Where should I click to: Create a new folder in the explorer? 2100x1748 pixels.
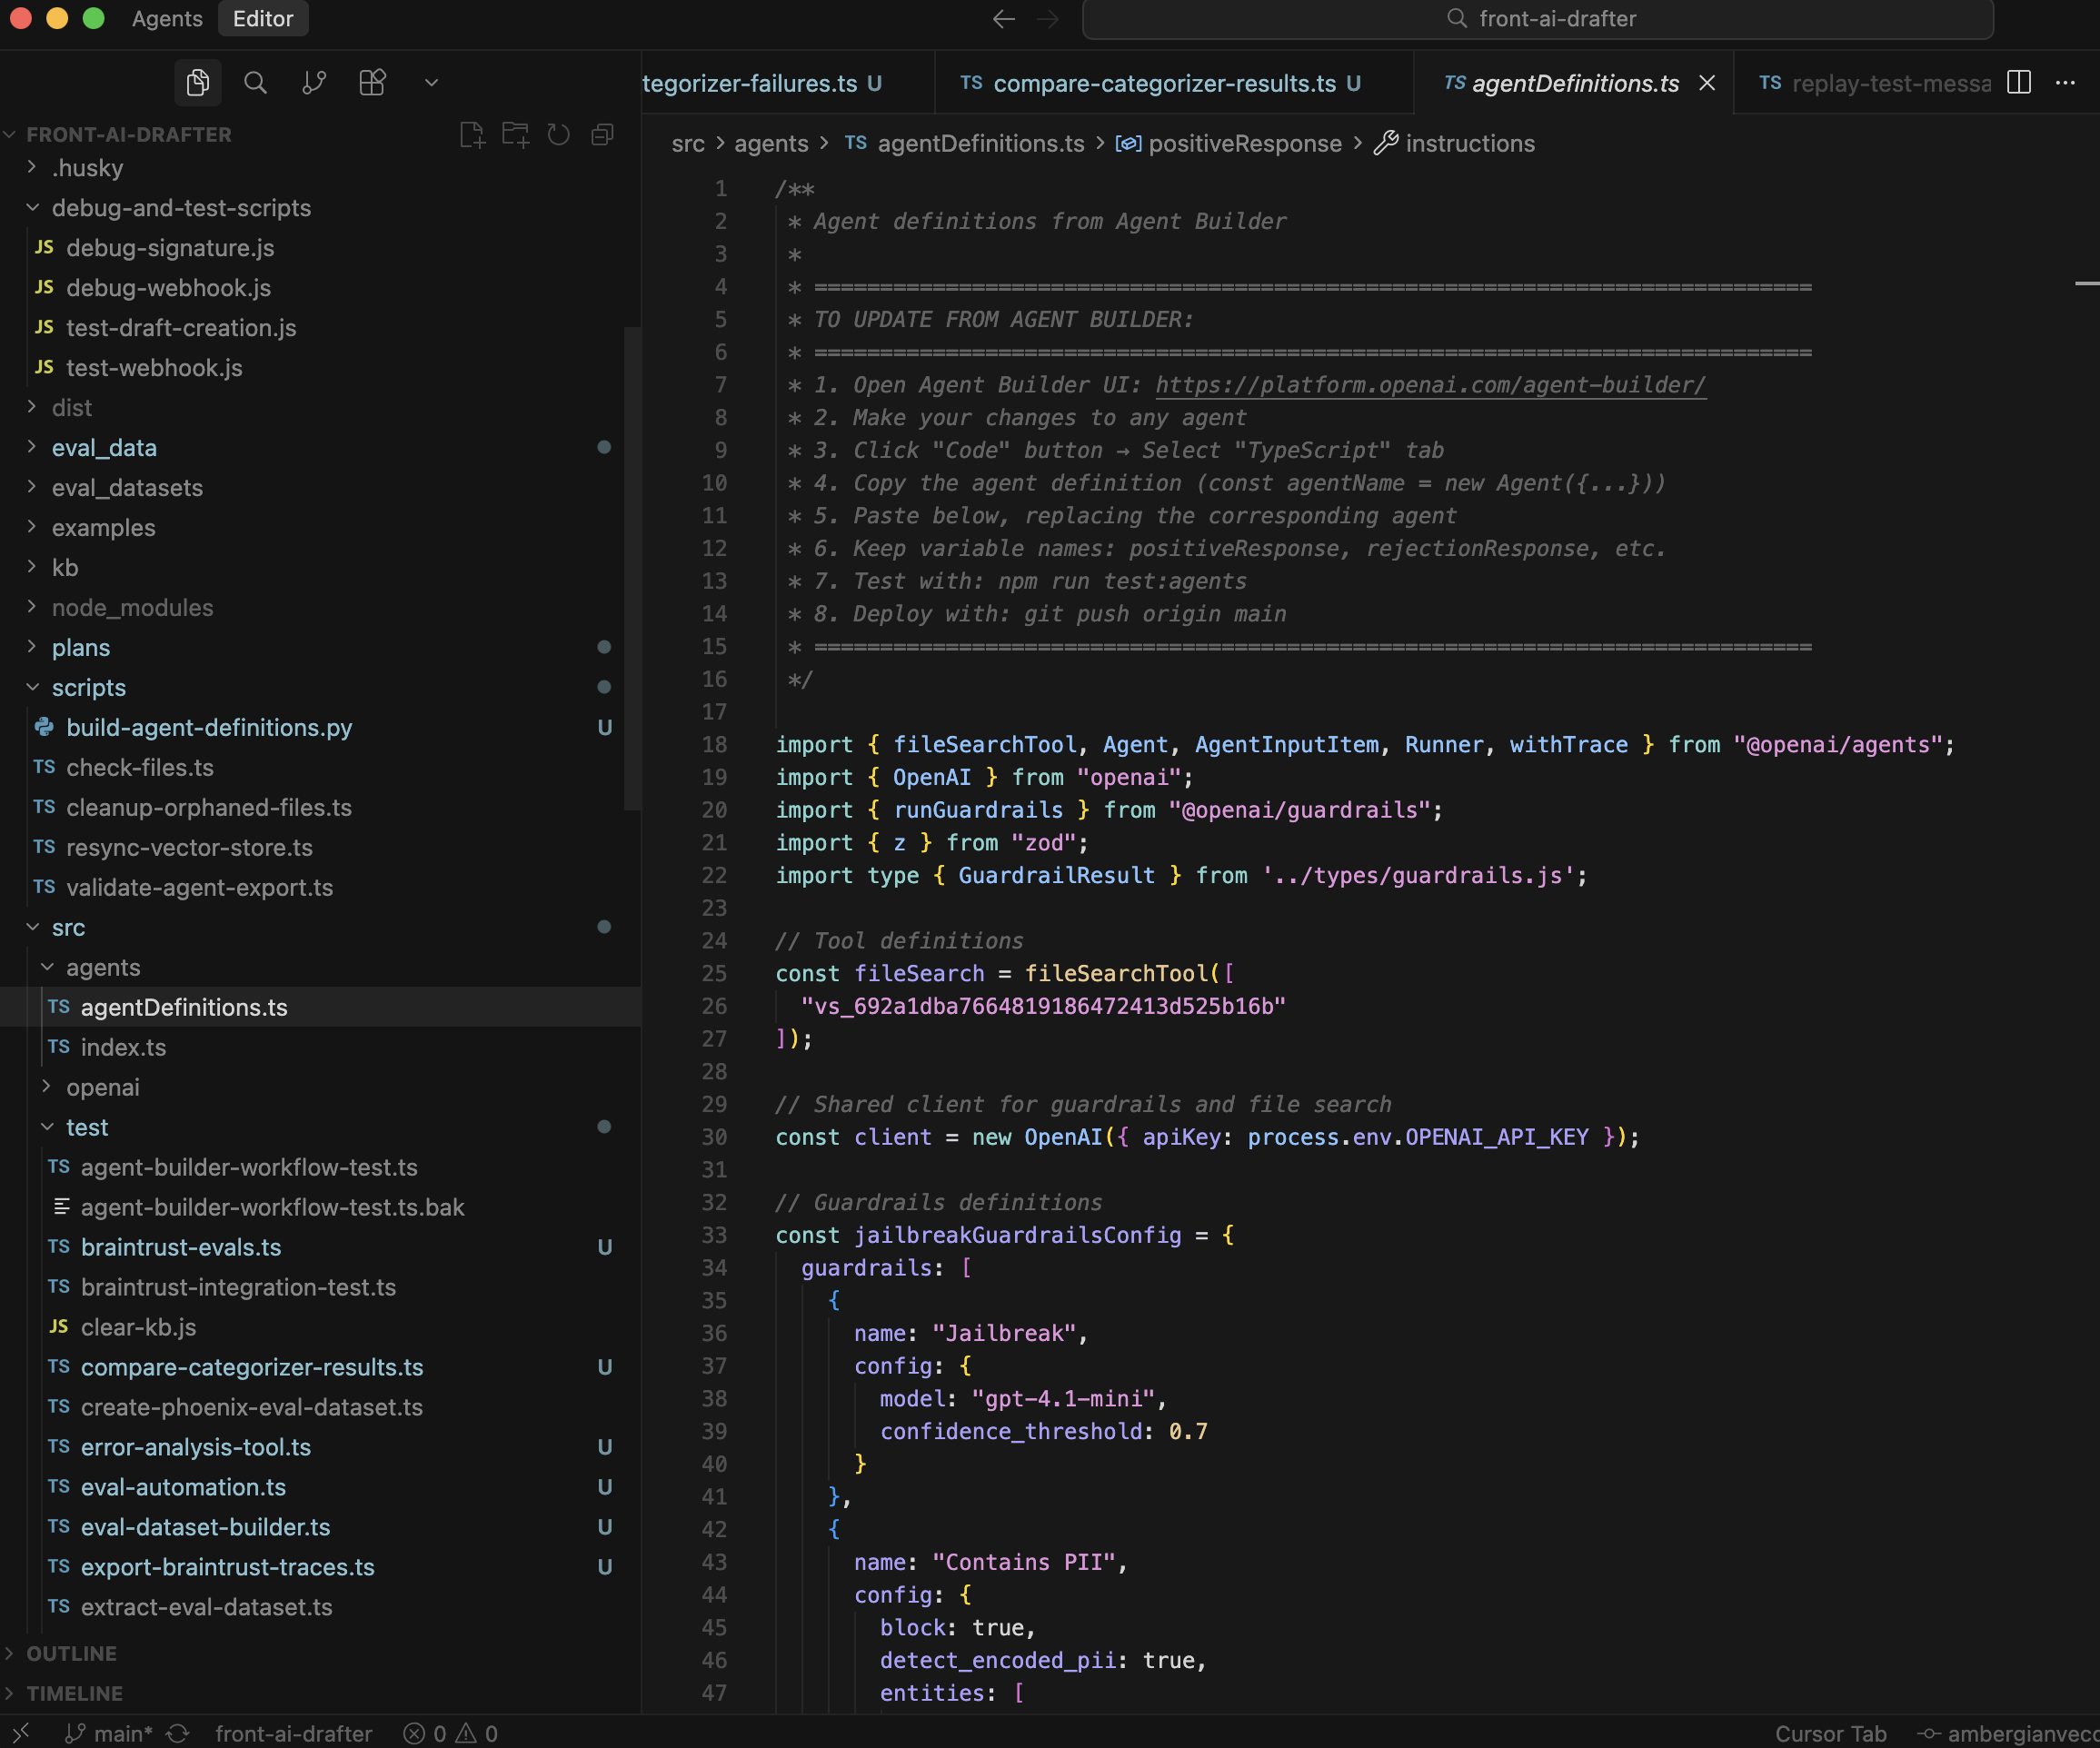point(515,133)
